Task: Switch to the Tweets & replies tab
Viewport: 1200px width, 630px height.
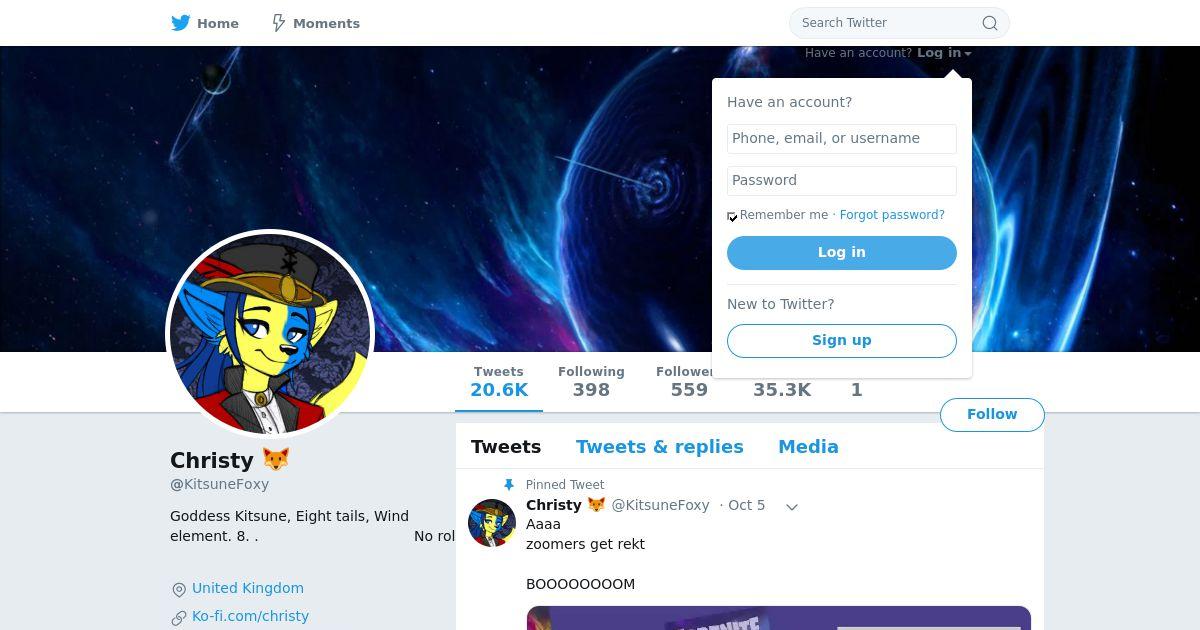Action: point(660,447)
